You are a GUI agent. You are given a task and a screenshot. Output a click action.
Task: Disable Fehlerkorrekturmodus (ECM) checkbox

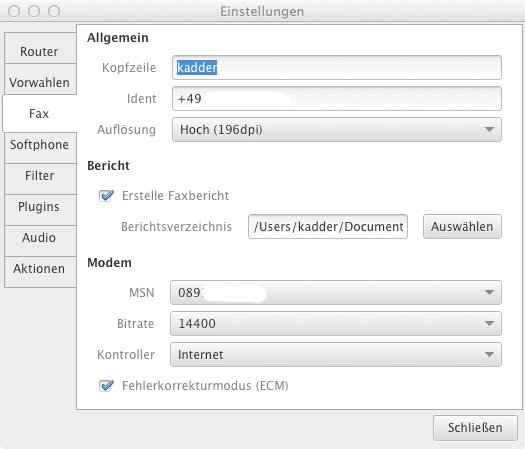click(x=106, y=386)
